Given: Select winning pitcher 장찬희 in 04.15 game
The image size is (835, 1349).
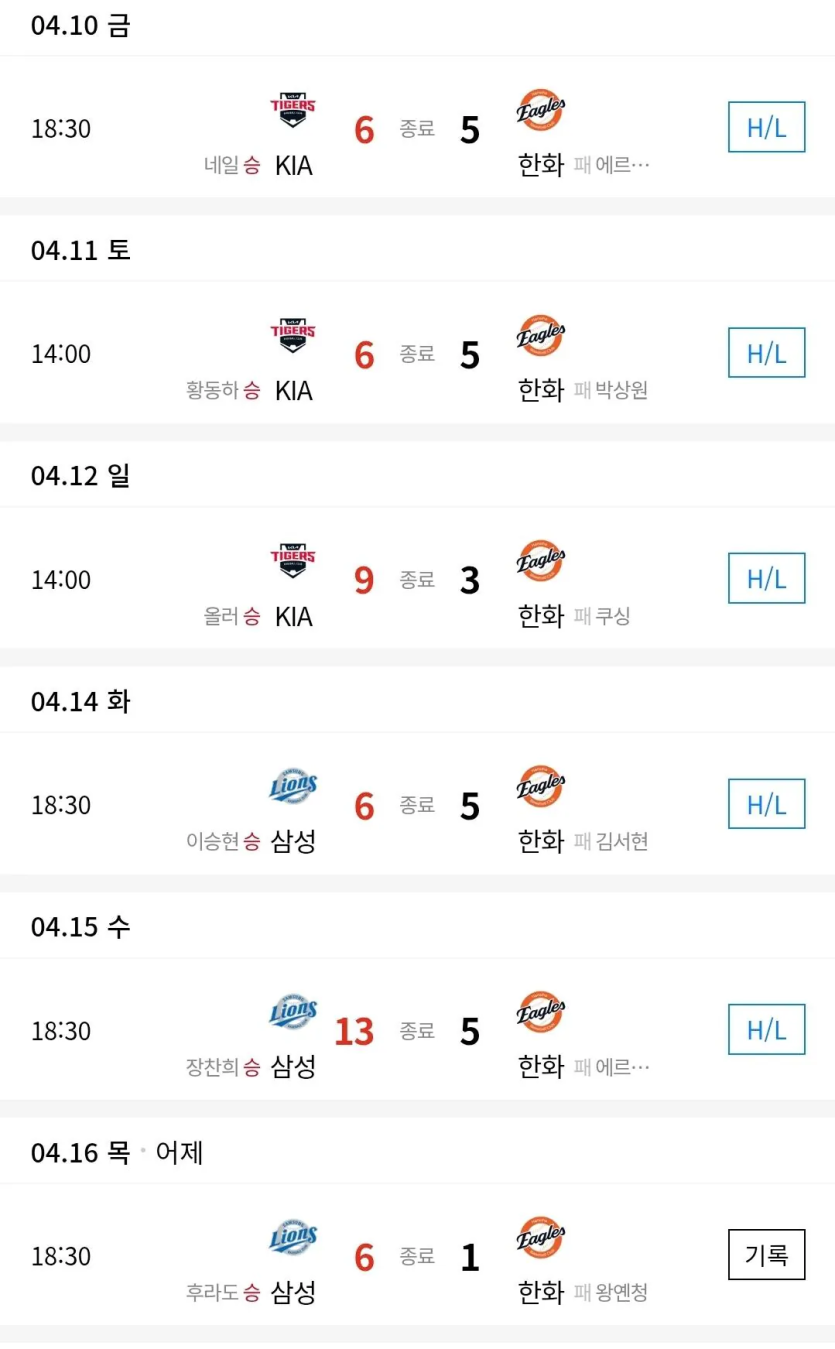Looking at the screenshot, I should (x=213, y=1068).
